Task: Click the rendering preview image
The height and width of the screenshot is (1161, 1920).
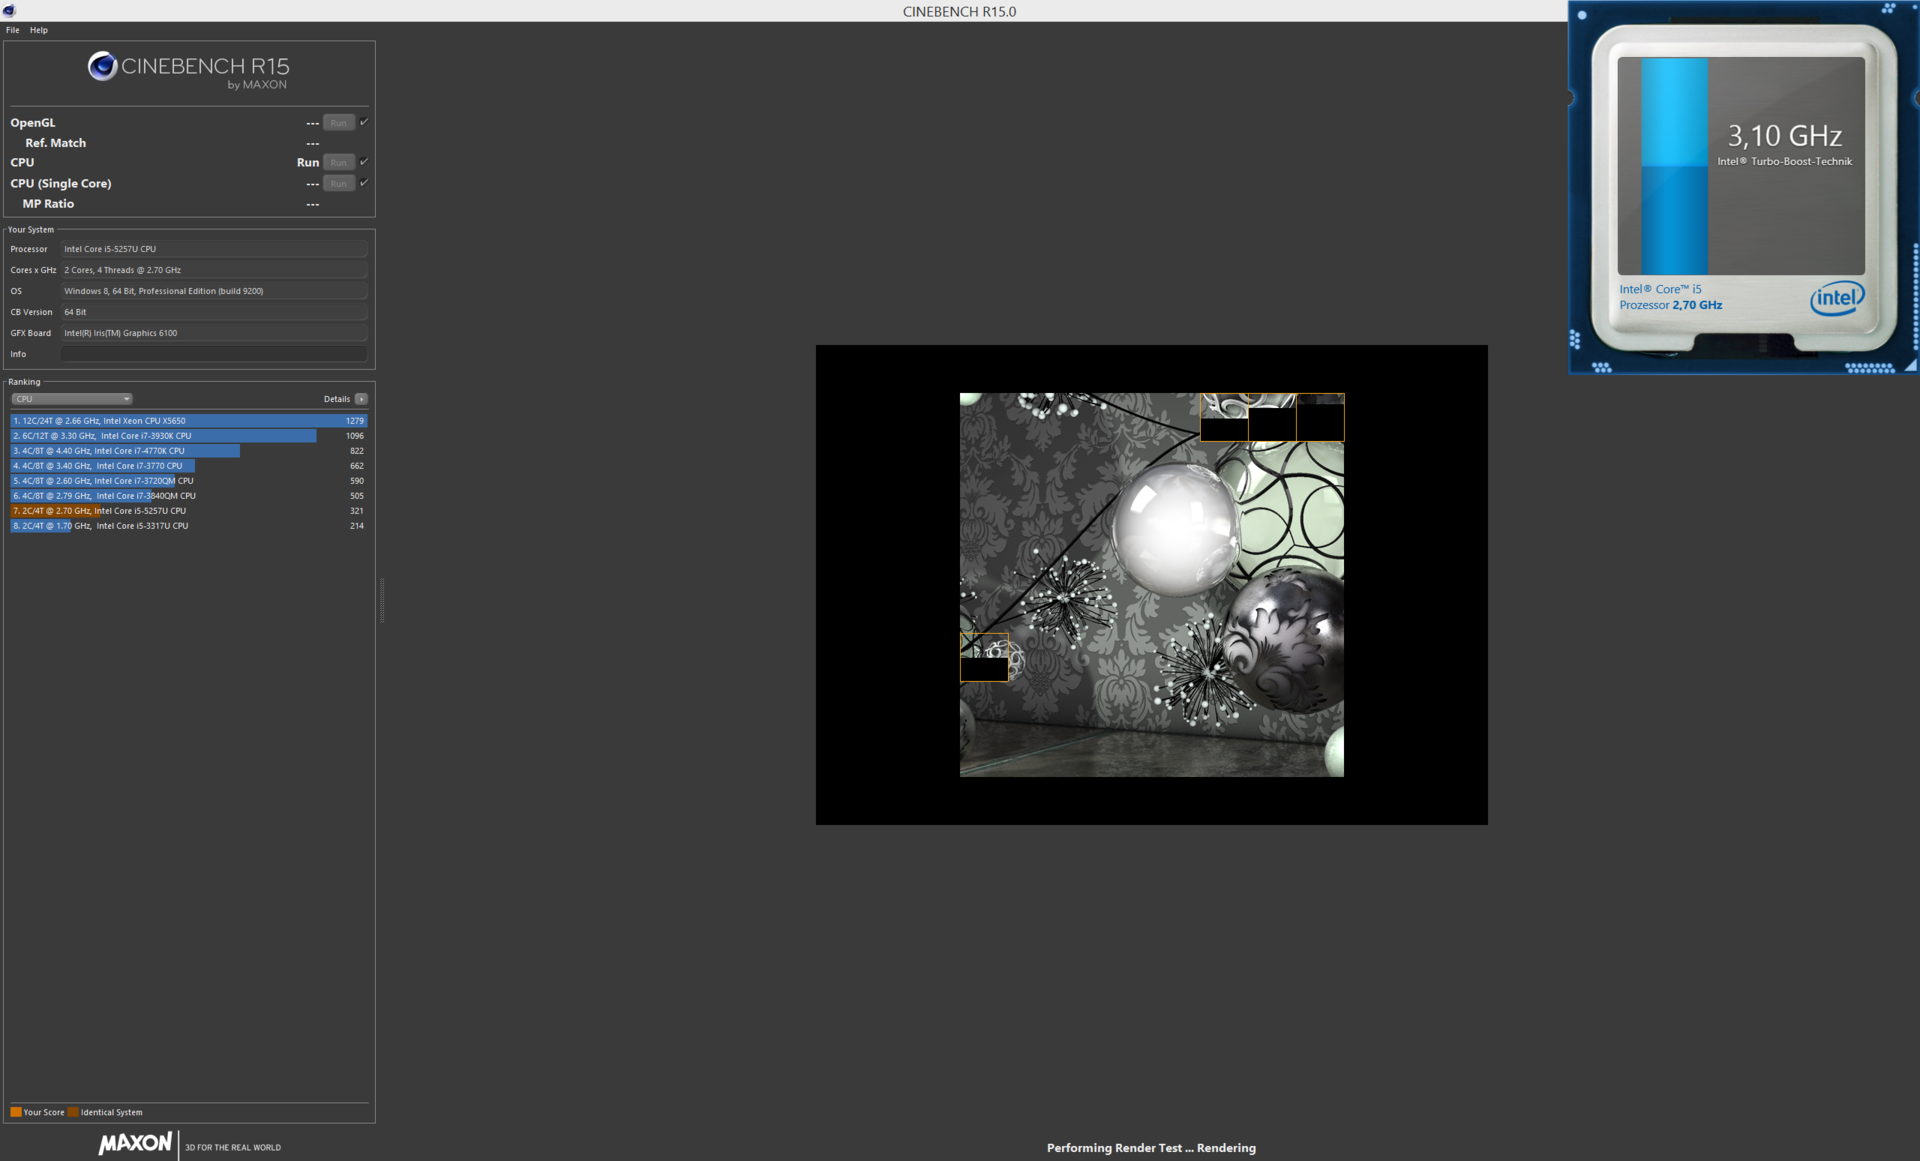Action: point(1151,584)
